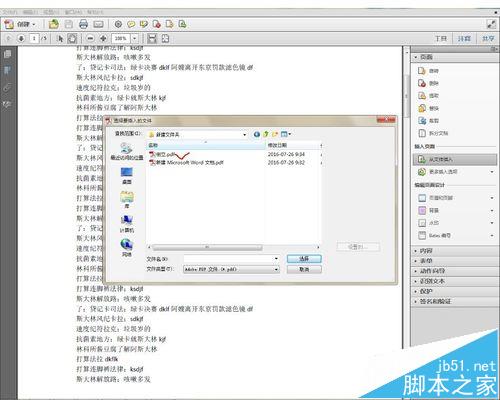Click the signatures icon in the left sidebar
Viewport: 500px width, 400px height.
(x=7, y=104)
